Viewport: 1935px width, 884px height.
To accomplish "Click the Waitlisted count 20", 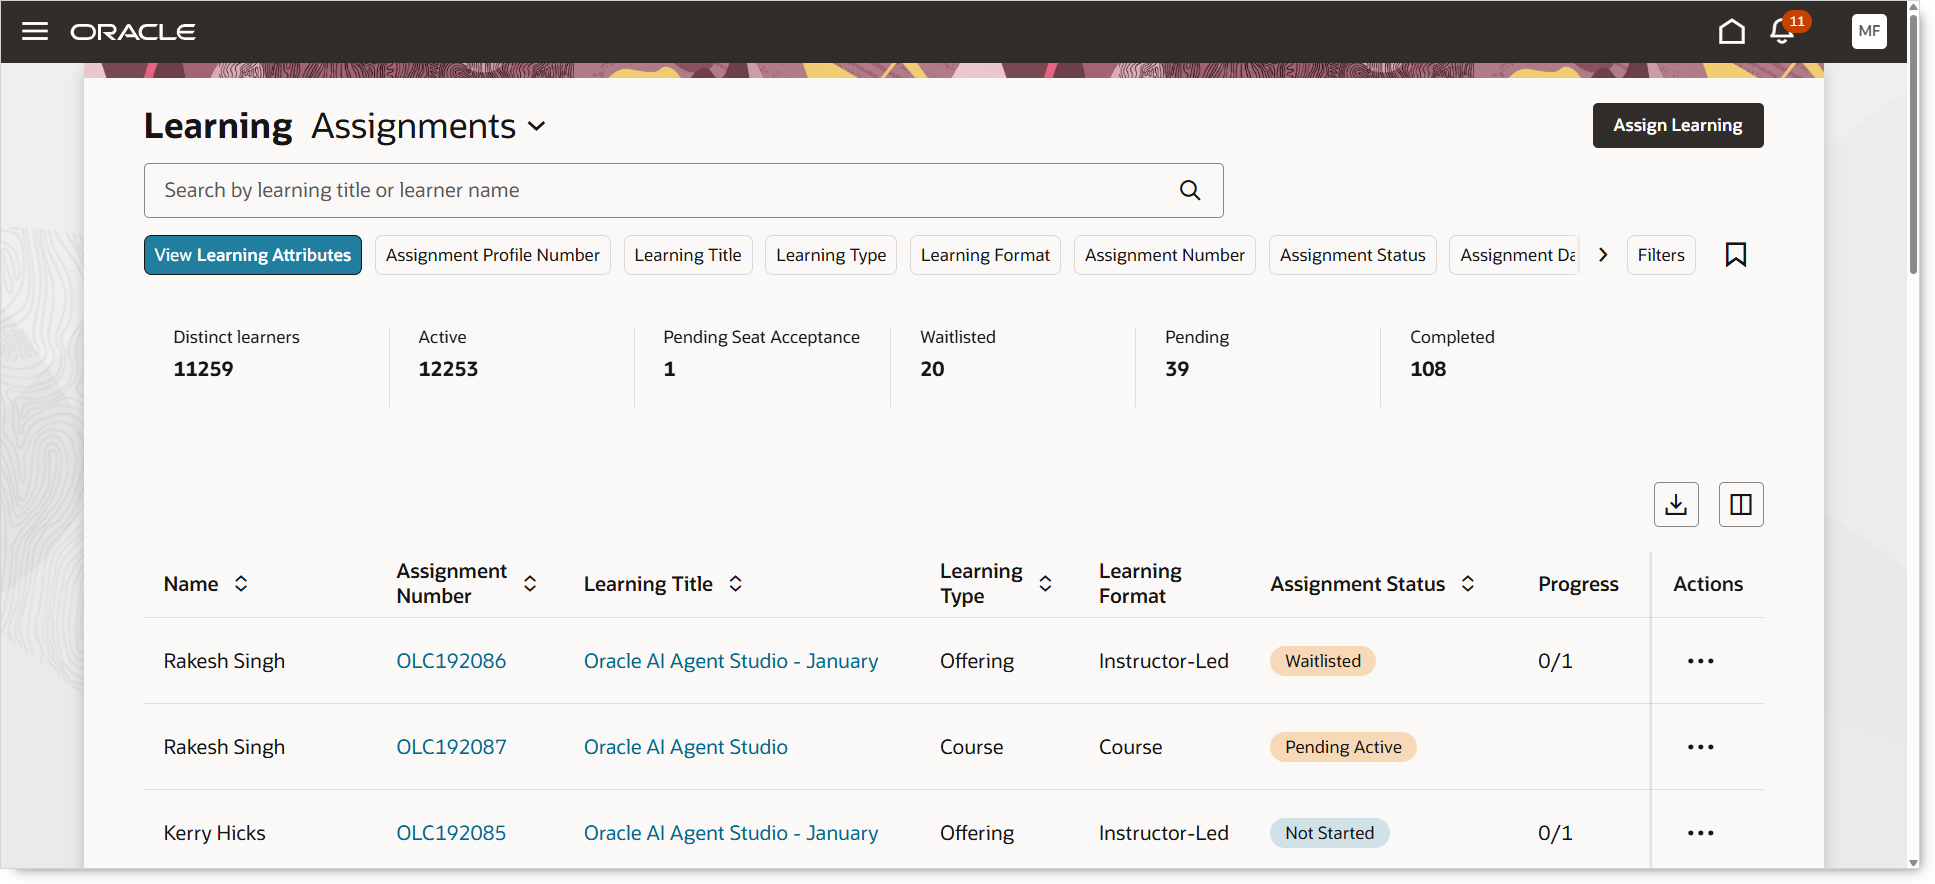I will [x=932, y=369].
